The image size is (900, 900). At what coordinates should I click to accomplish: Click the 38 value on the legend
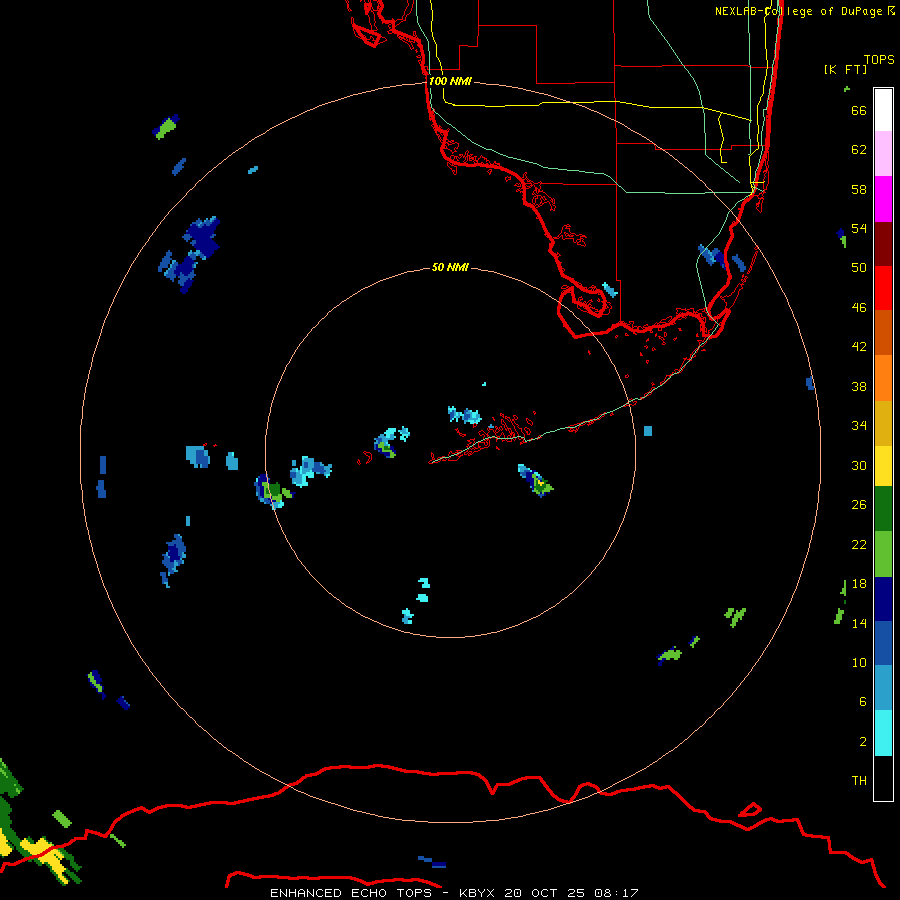coord(859,387)
